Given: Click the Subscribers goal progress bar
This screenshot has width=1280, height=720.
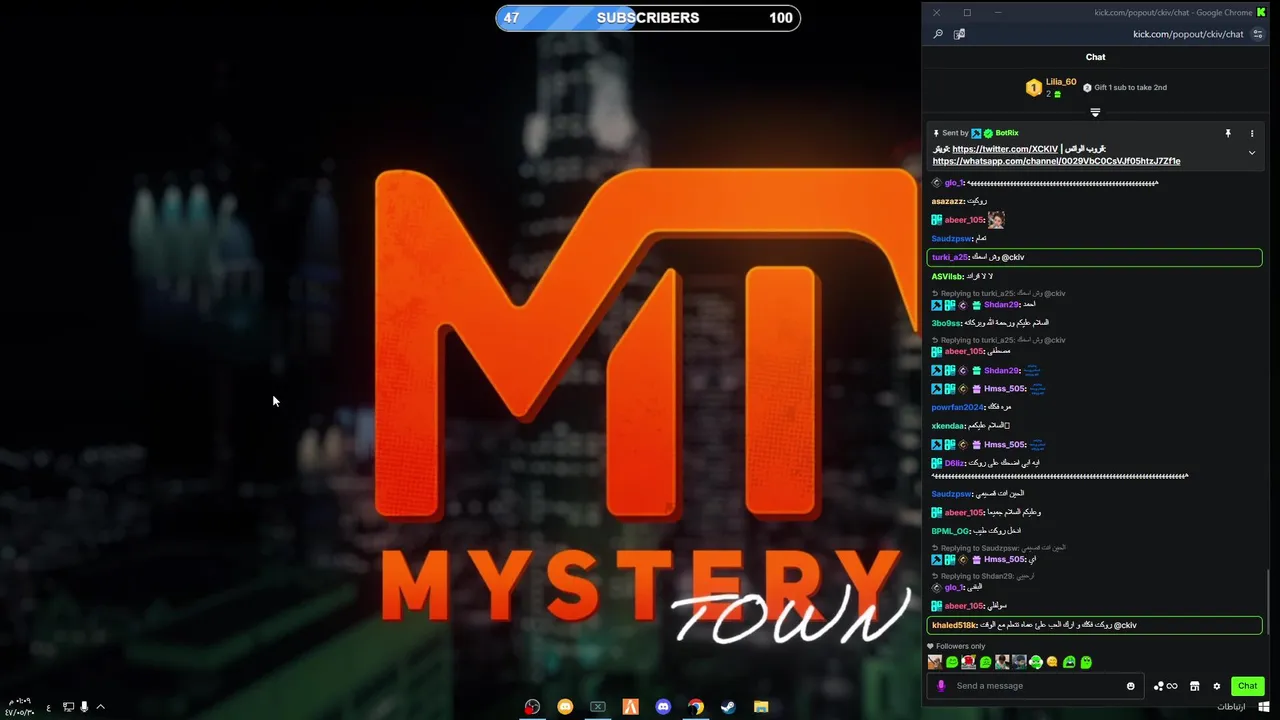Looking at the screenshot, I should click(648, 18).
